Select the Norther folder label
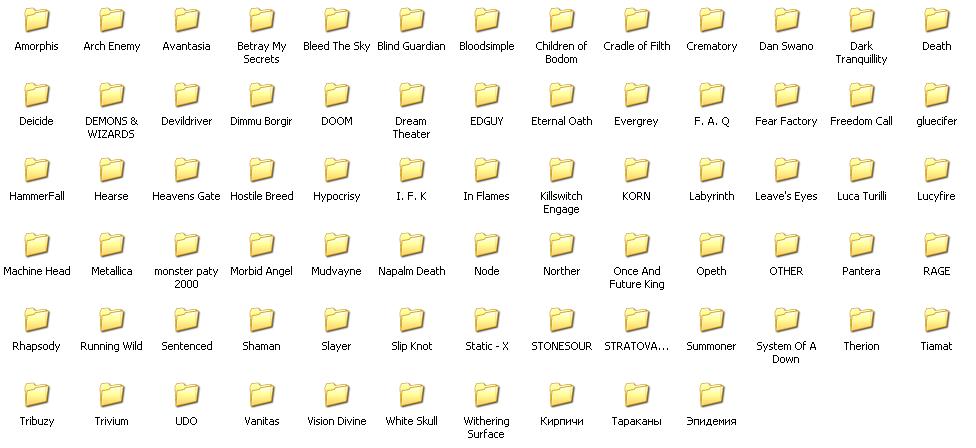 [561, 271]
